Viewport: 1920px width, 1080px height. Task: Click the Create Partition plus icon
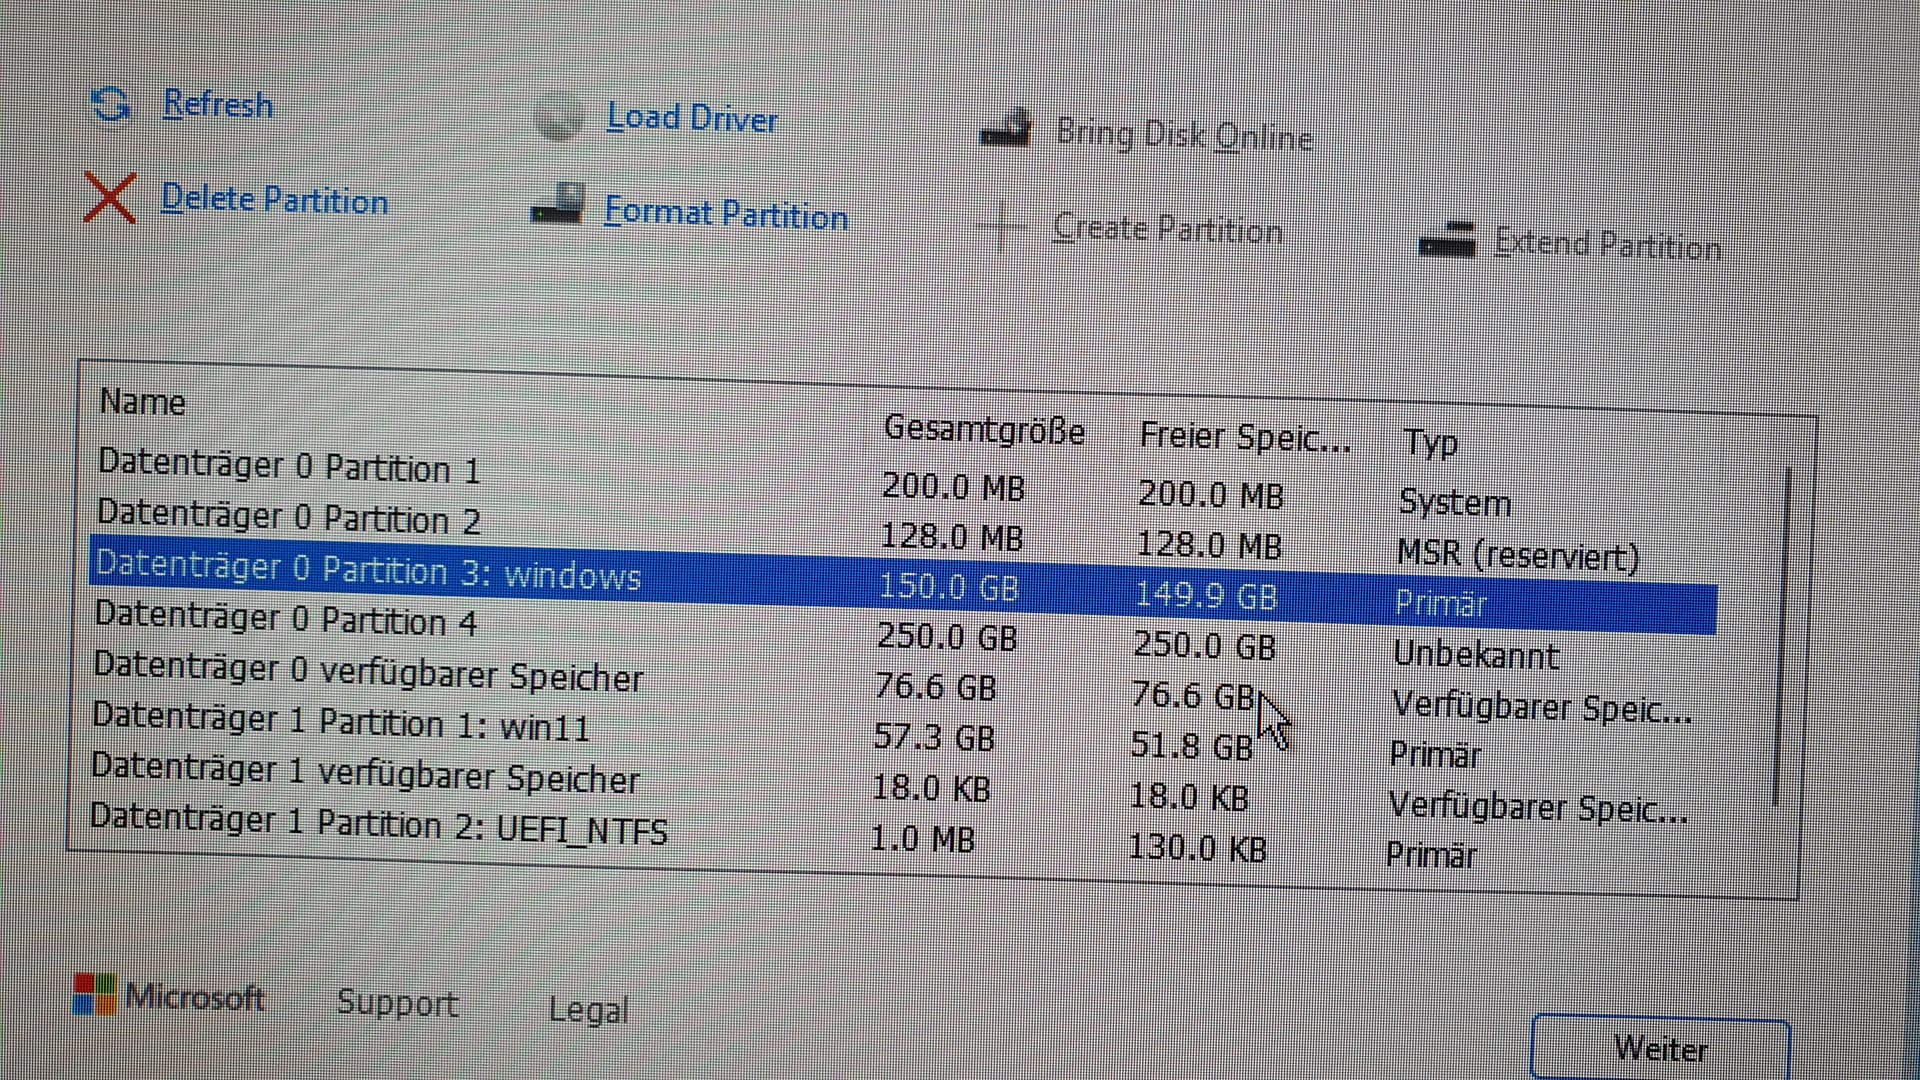1001,226
